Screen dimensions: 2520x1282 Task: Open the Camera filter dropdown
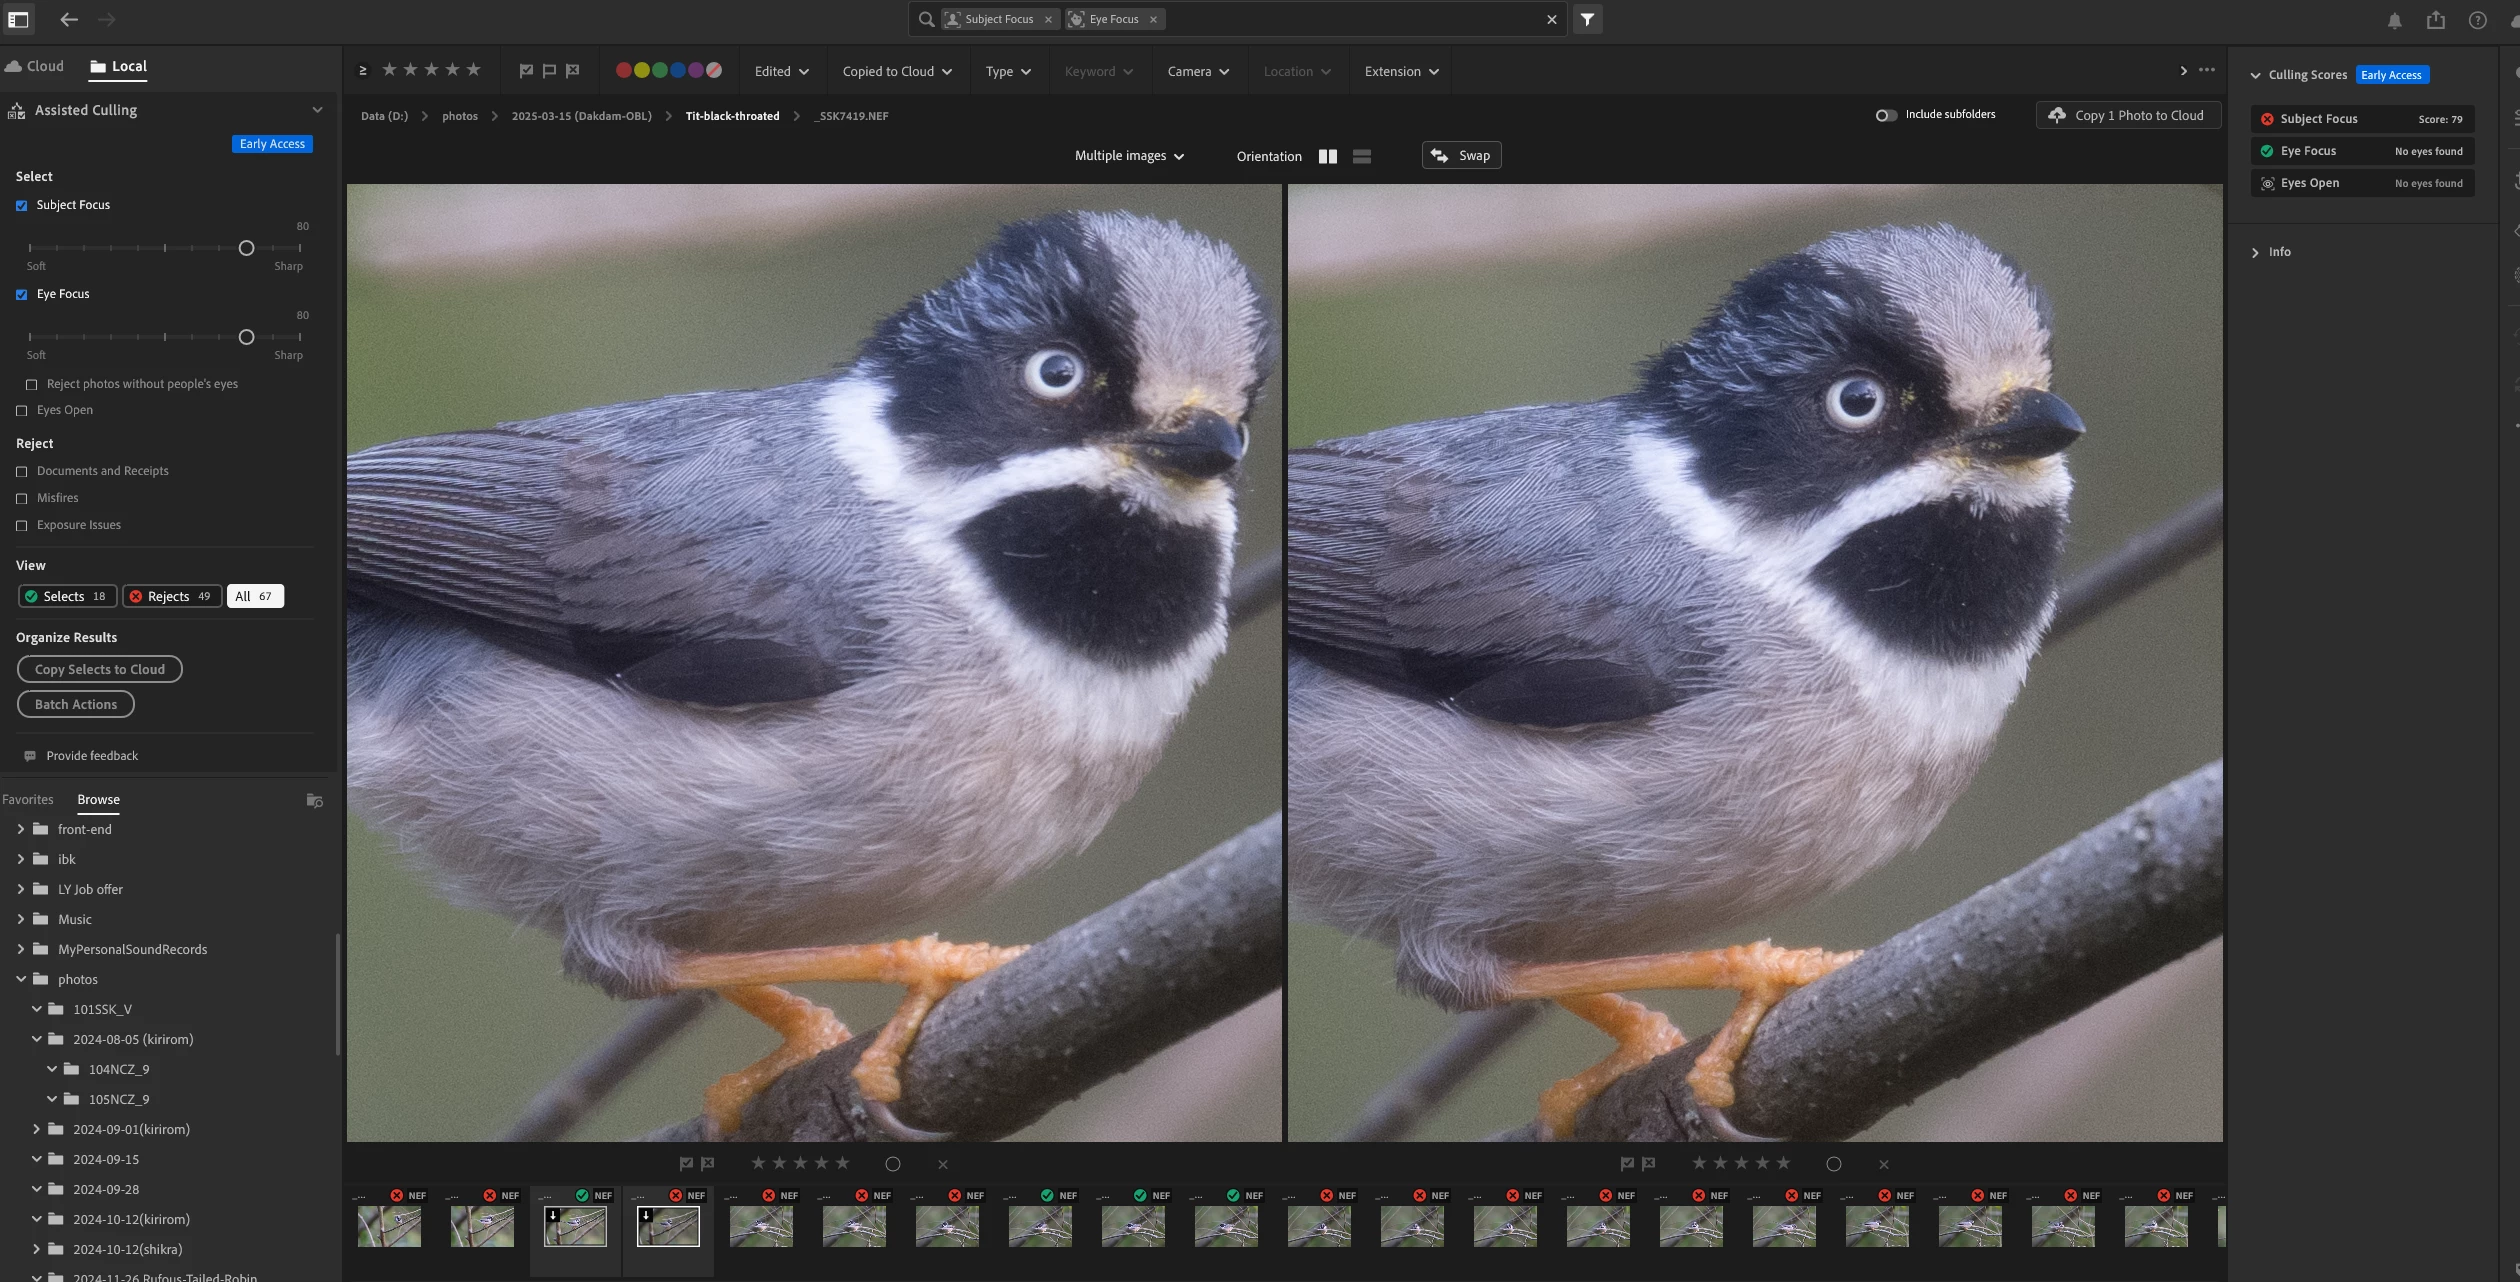point(1197,71)
